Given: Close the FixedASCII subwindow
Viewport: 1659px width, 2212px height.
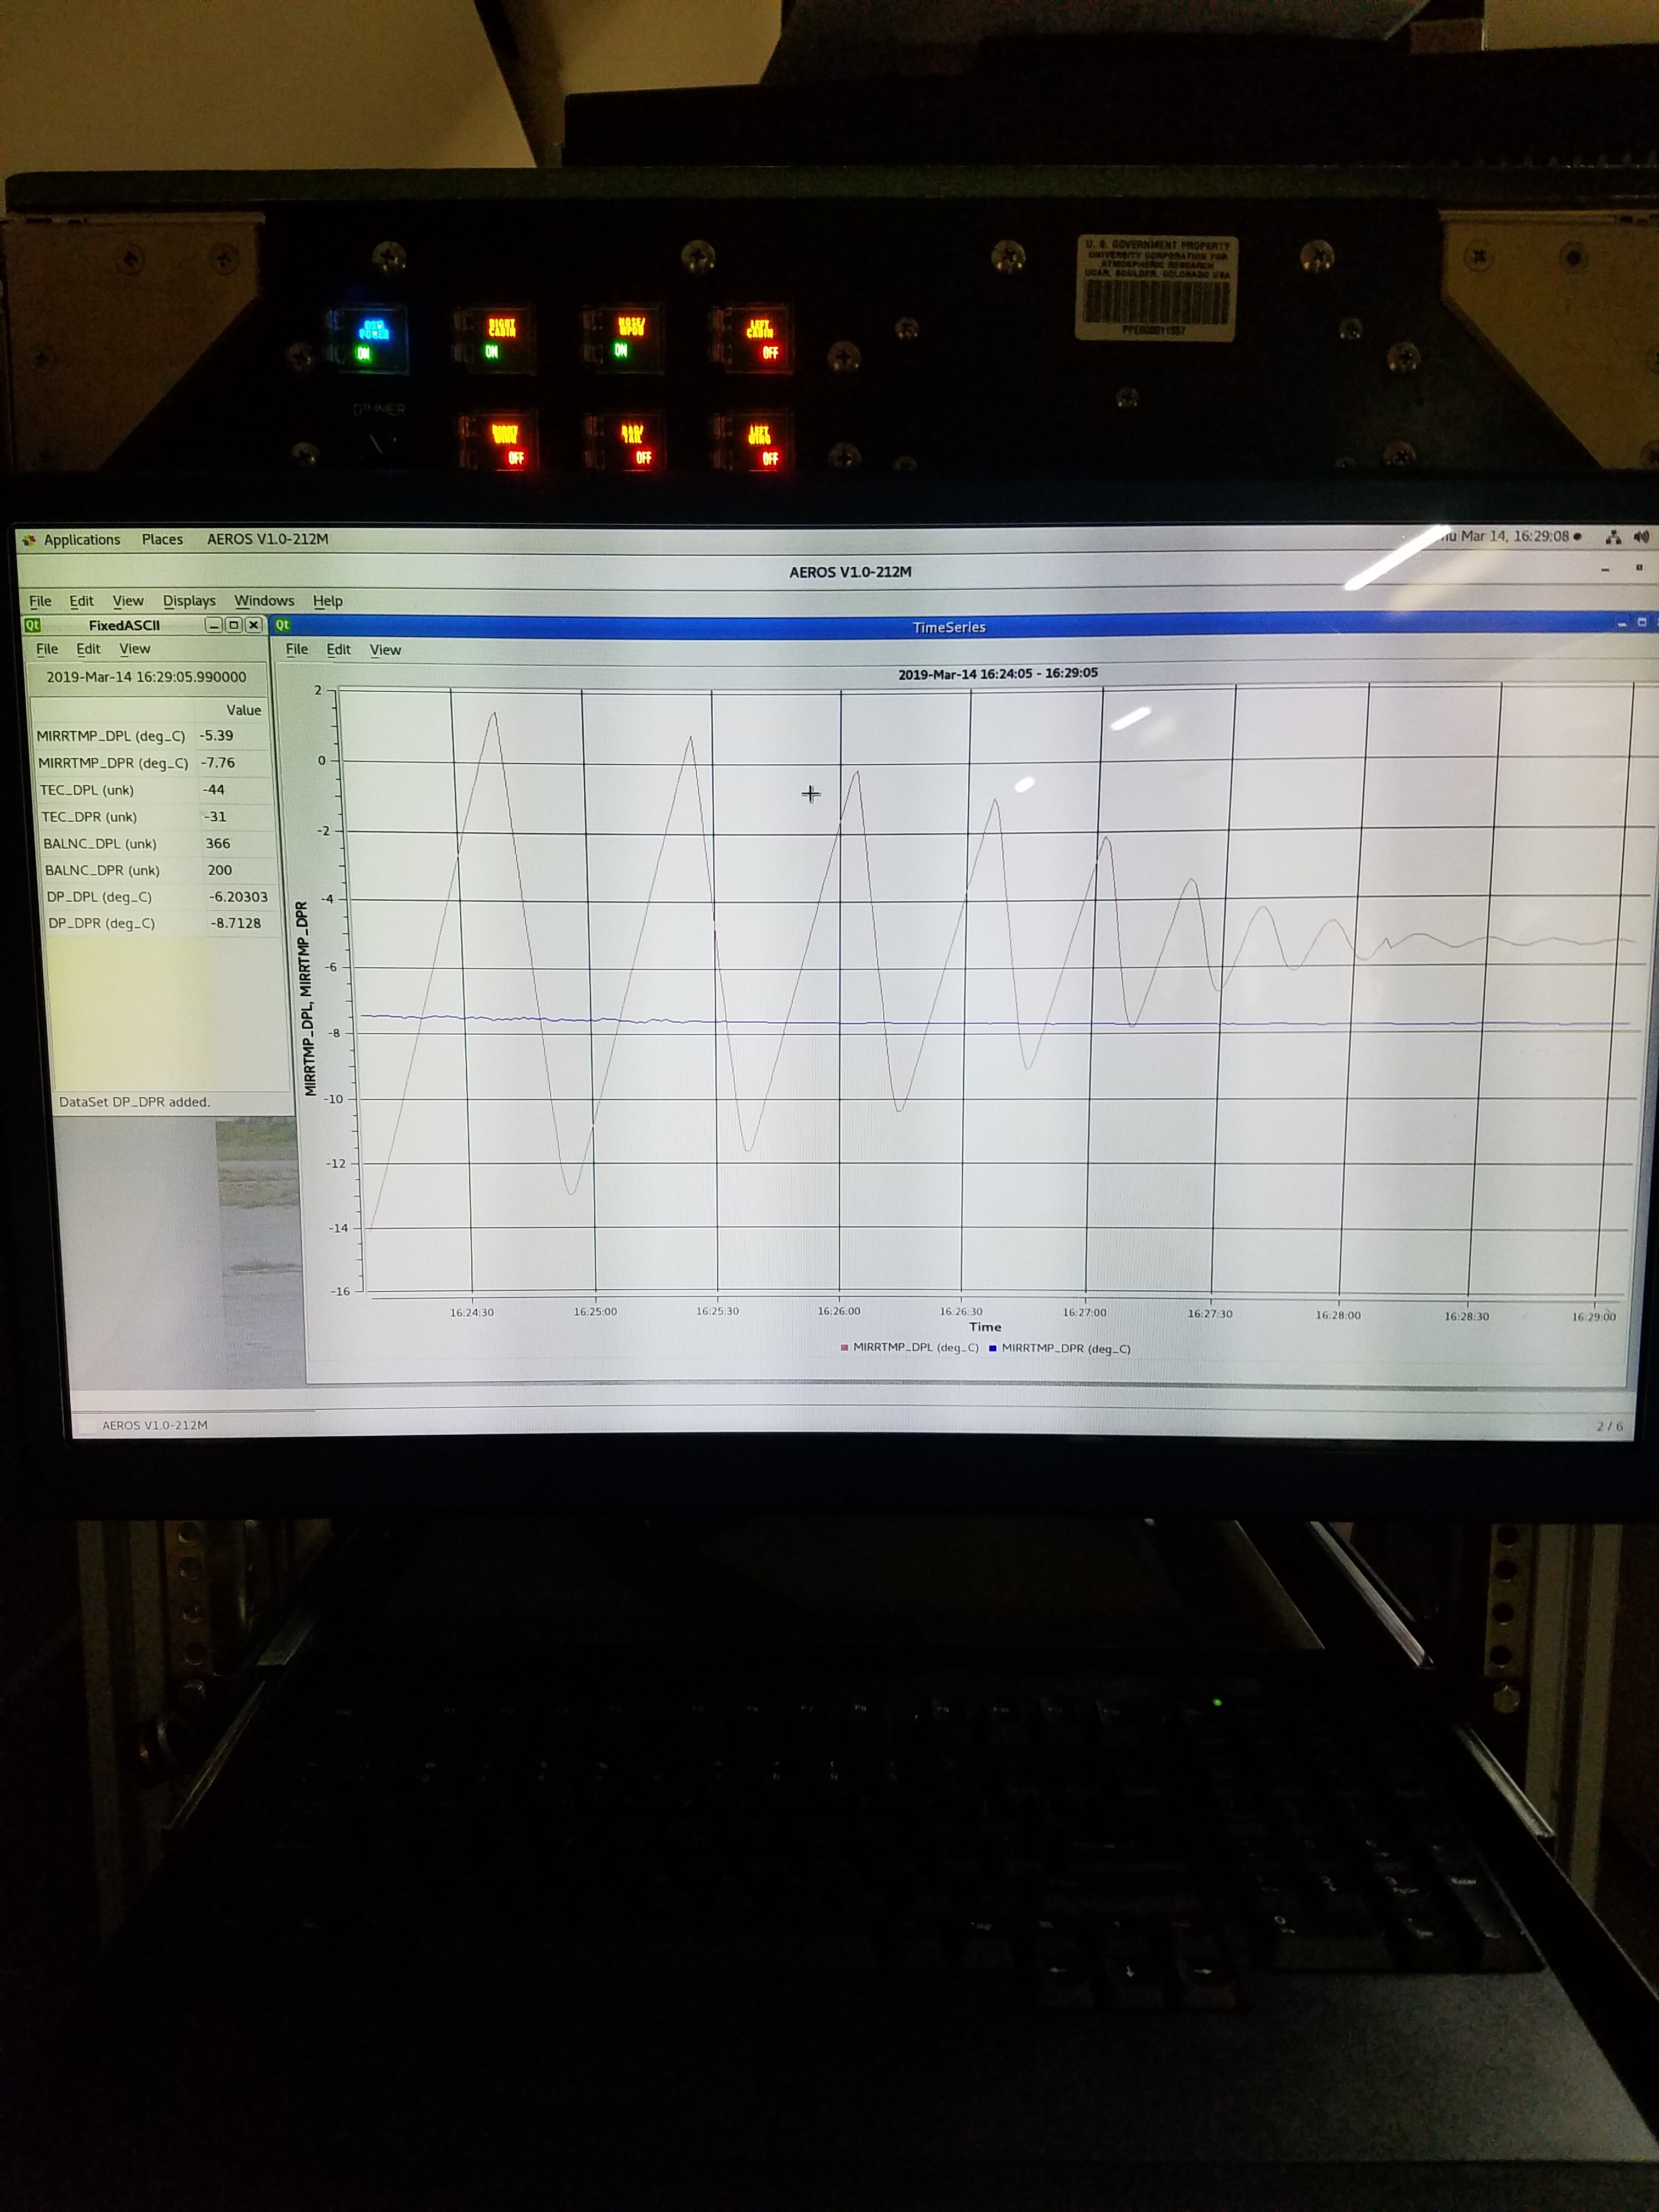Looking at the screenshot, I should click(254, 625).
